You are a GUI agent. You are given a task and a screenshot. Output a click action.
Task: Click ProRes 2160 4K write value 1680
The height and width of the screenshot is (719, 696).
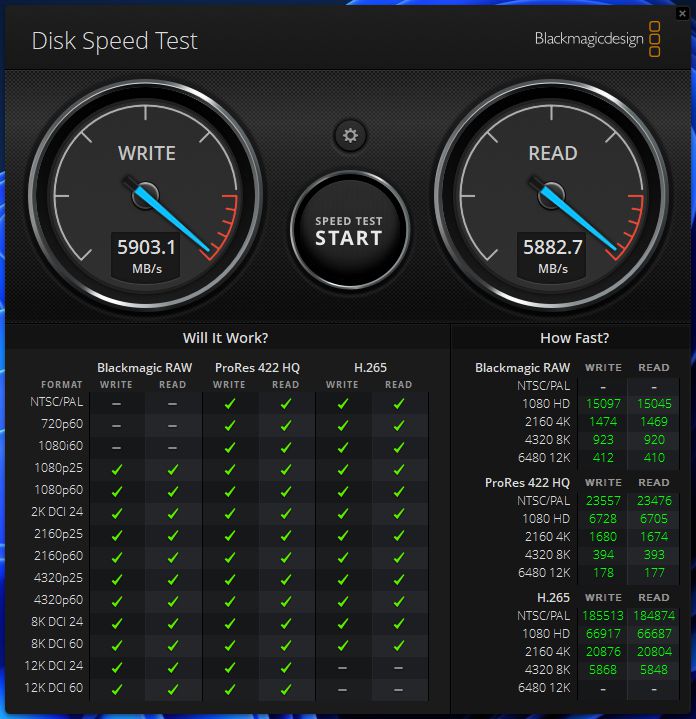(x=603, y=536)
